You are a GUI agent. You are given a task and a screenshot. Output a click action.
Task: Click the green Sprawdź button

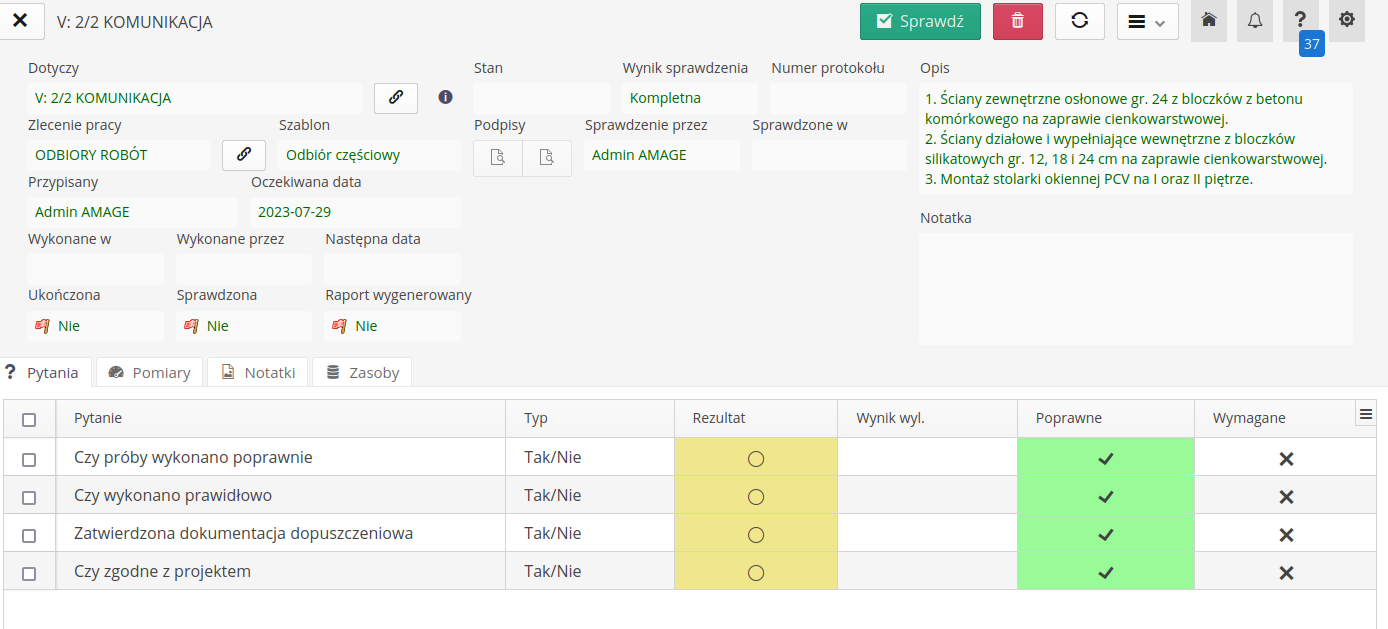click(x=920, y=21)
